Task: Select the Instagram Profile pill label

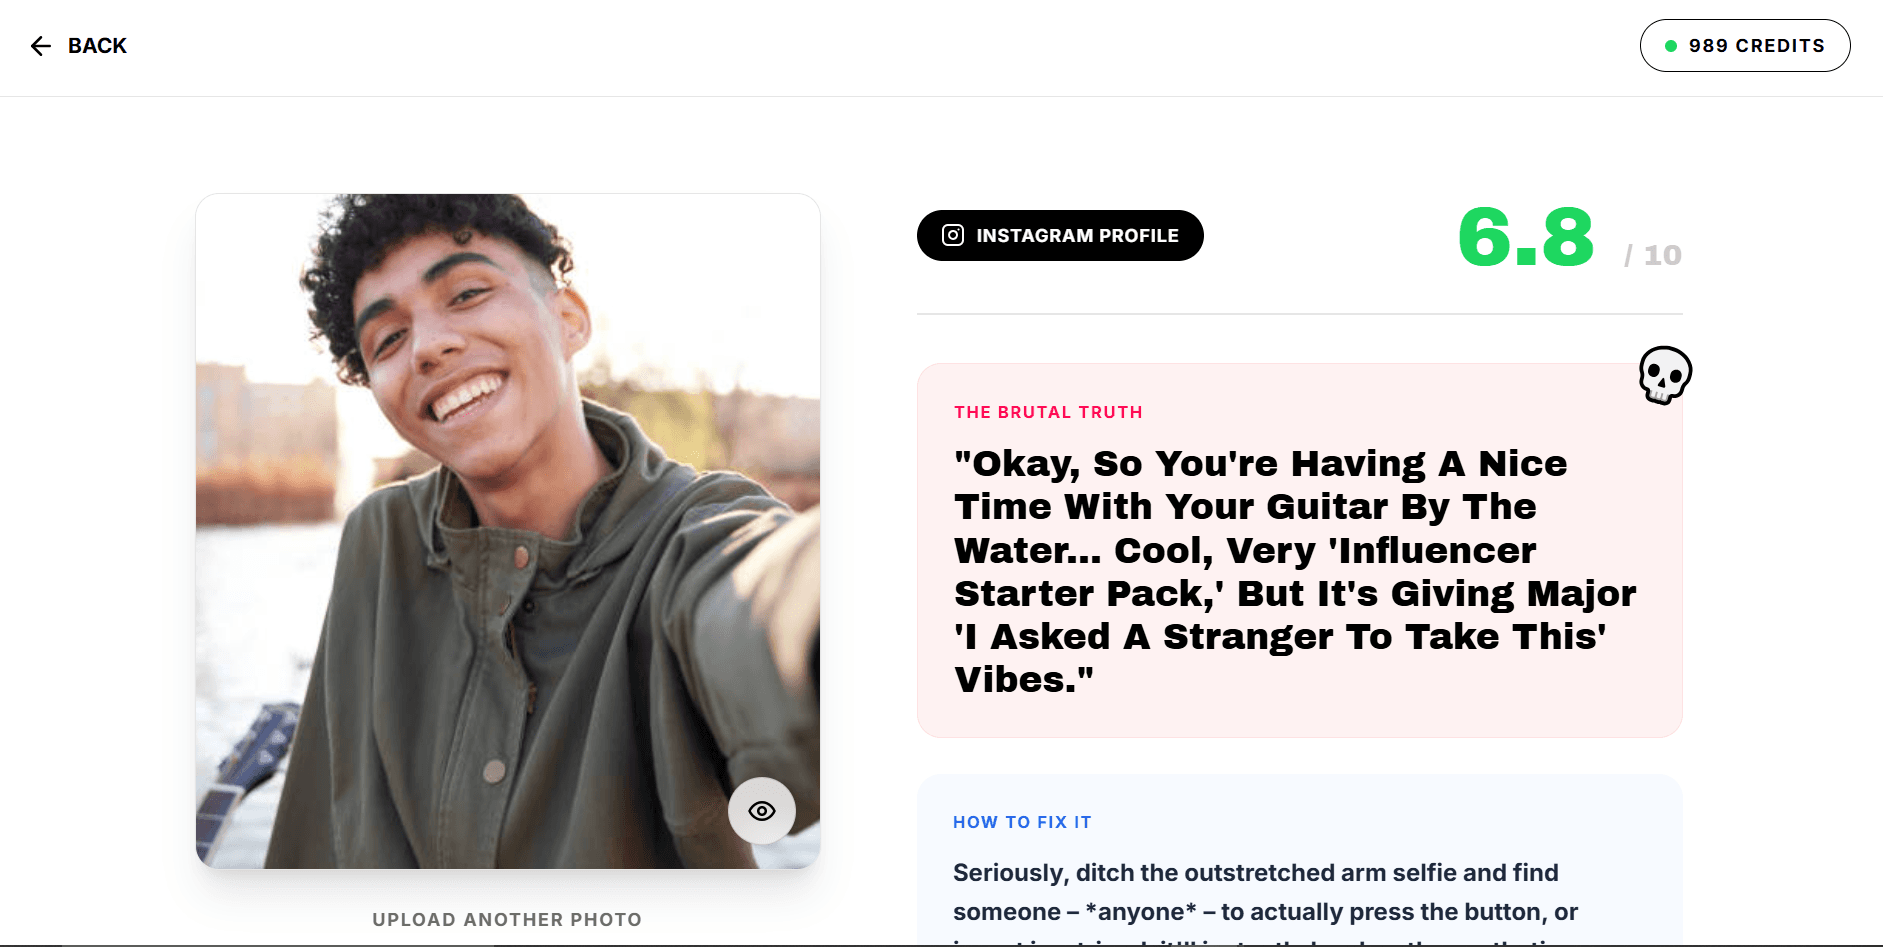Action: click(x=1077, y=236)
